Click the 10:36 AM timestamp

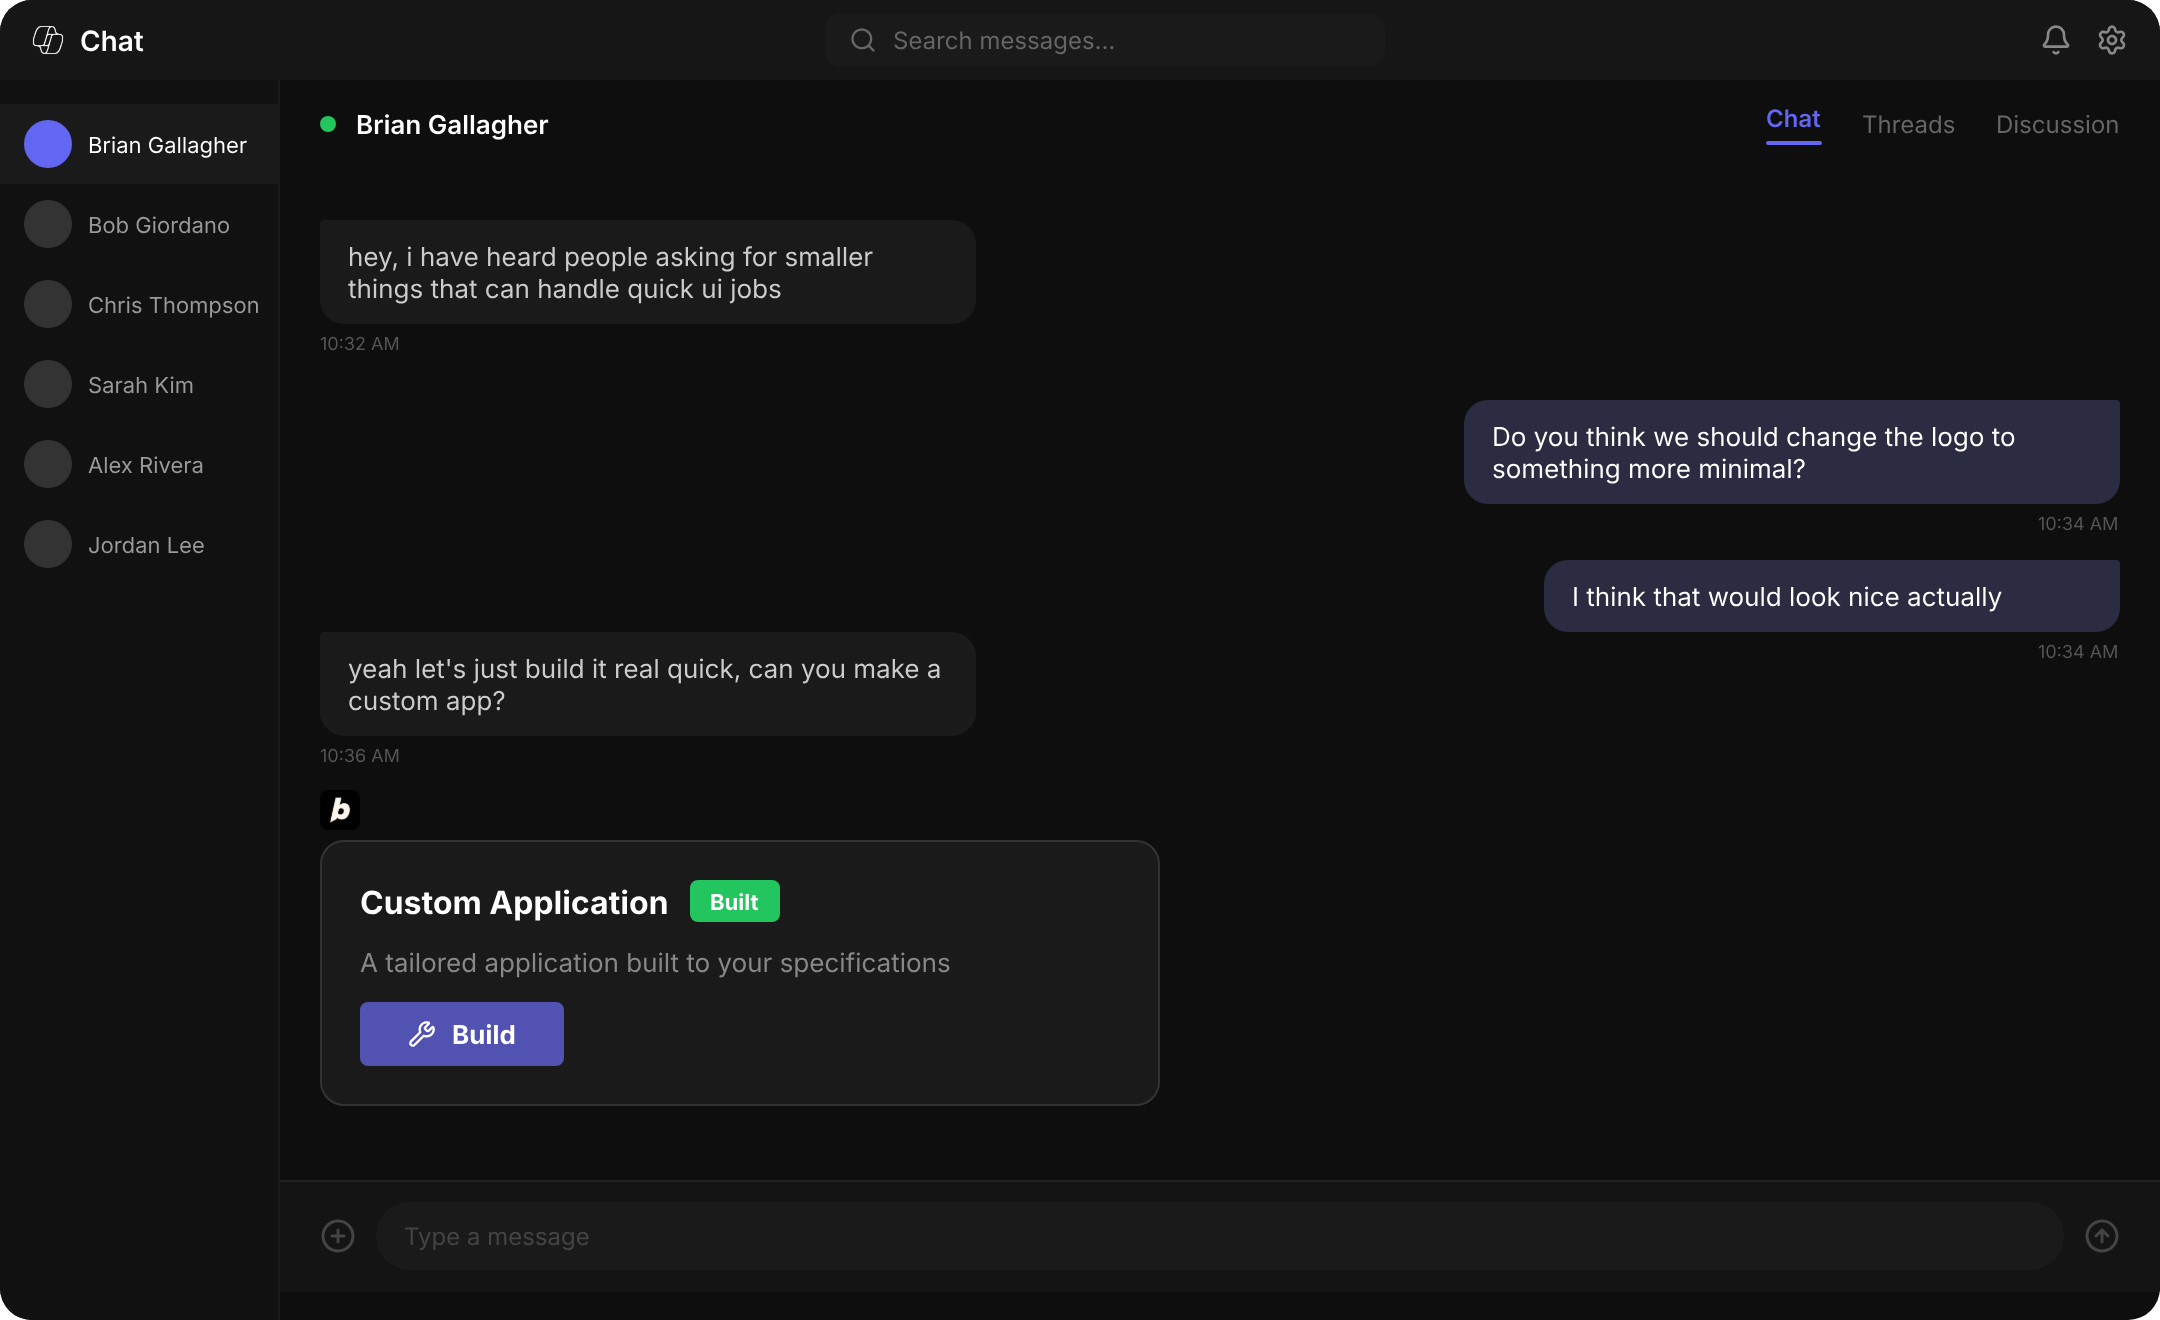360,756
